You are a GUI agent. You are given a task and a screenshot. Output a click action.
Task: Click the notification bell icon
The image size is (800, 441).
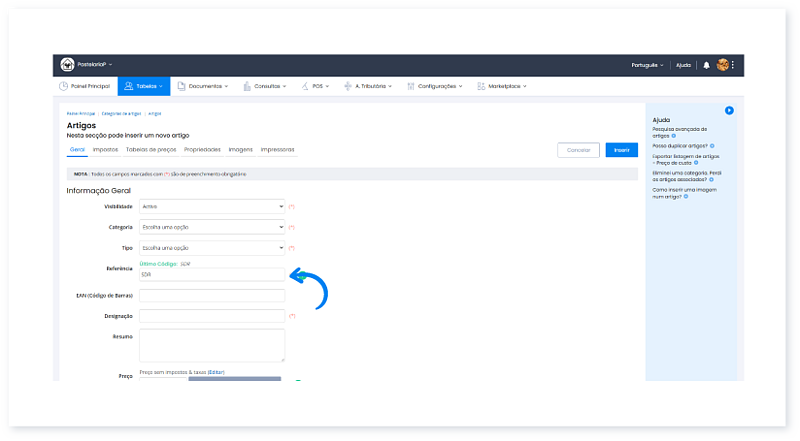pyautogui.click(x=707, y=65)
